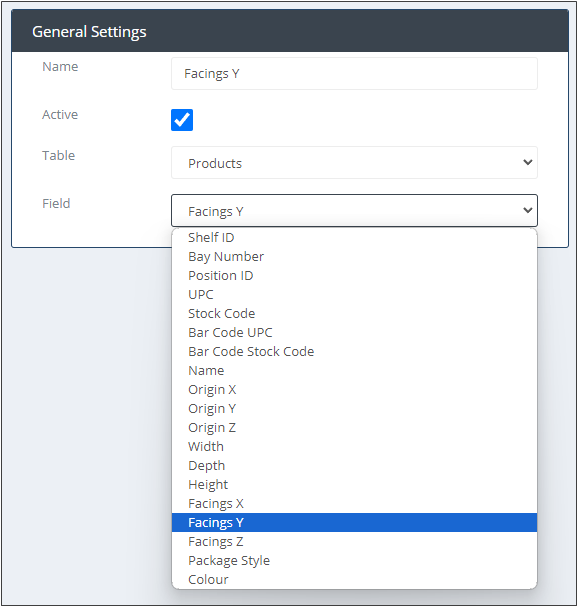This screenshot has height=607, width=578.
Task: Select Stock Code field option
Action: tap(354, 313)
